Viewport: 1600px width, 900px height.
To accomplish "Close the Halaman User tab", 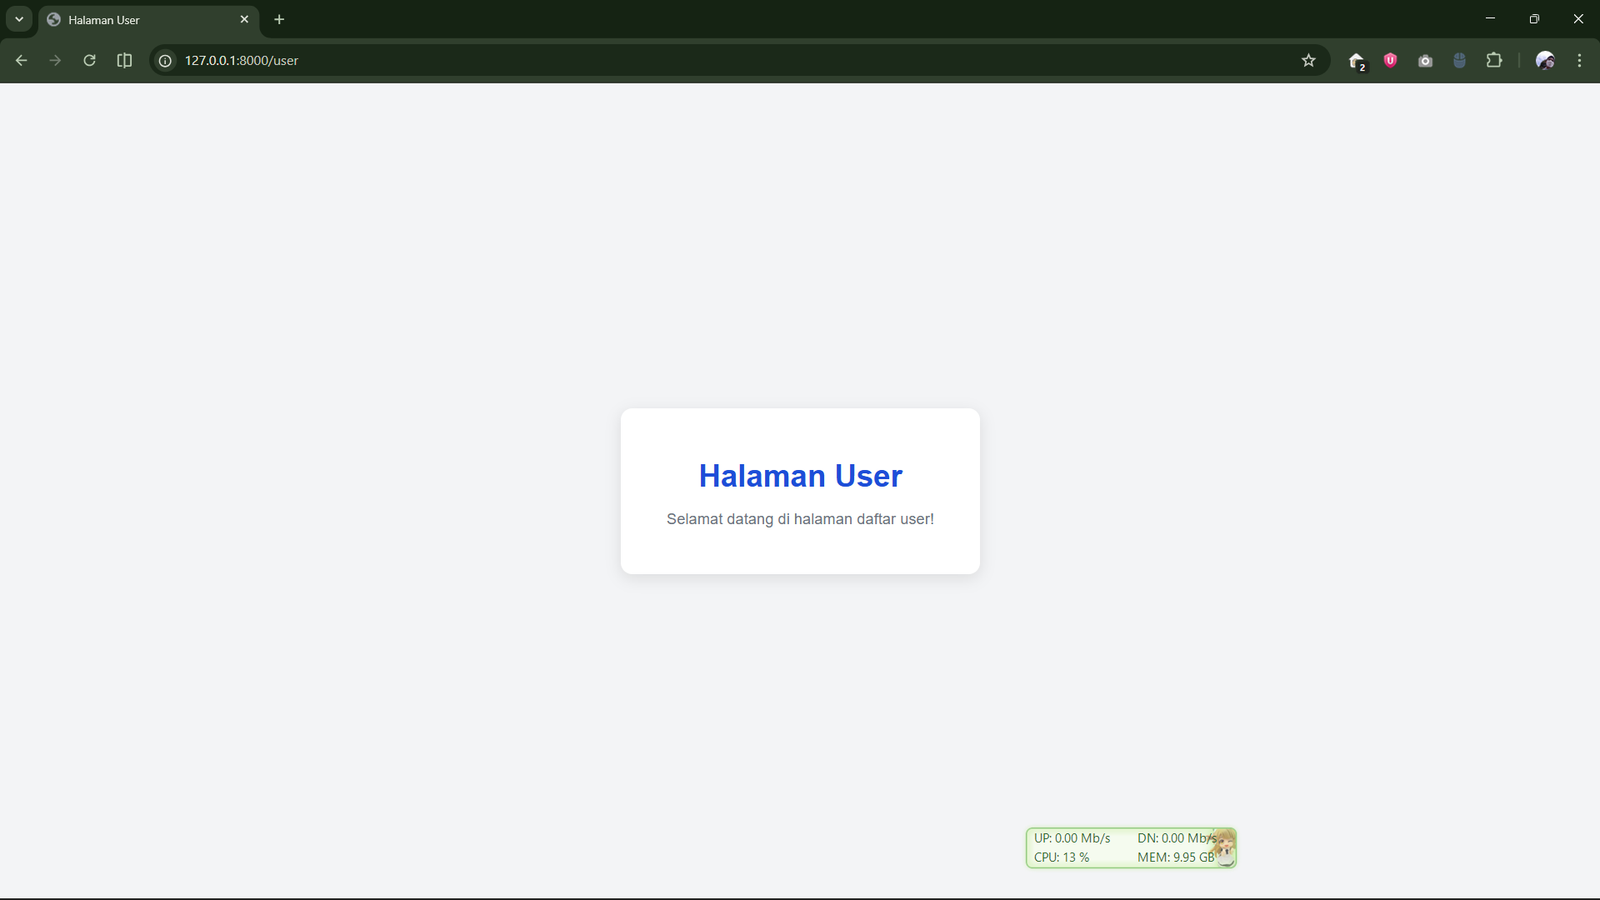I will click(x=244, y=19).
